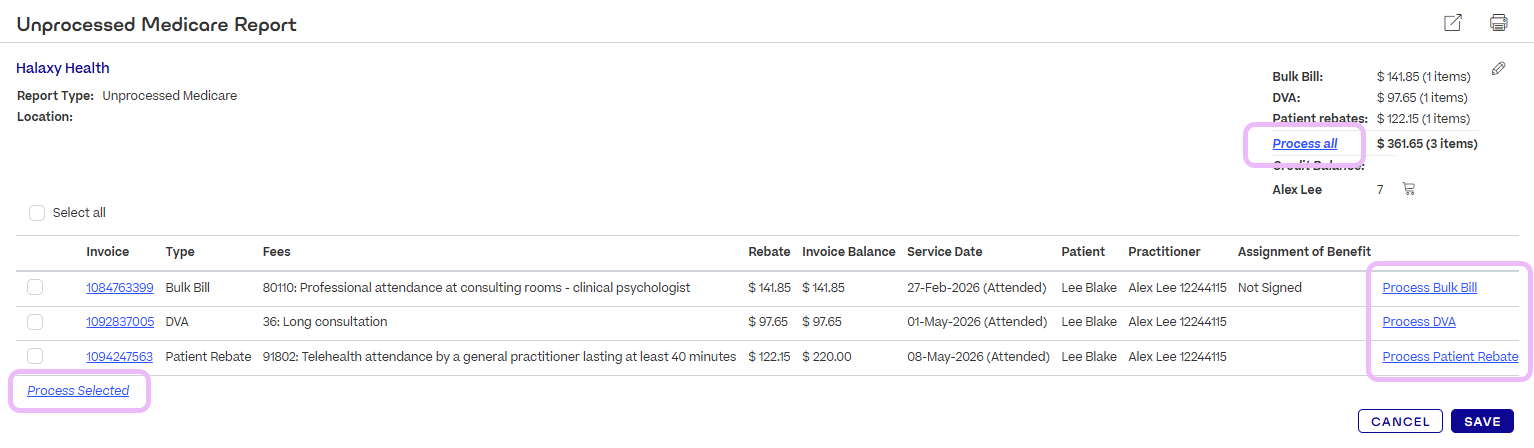Click the Process all link
This screenshot has width=1534, height=448.
1304,144
